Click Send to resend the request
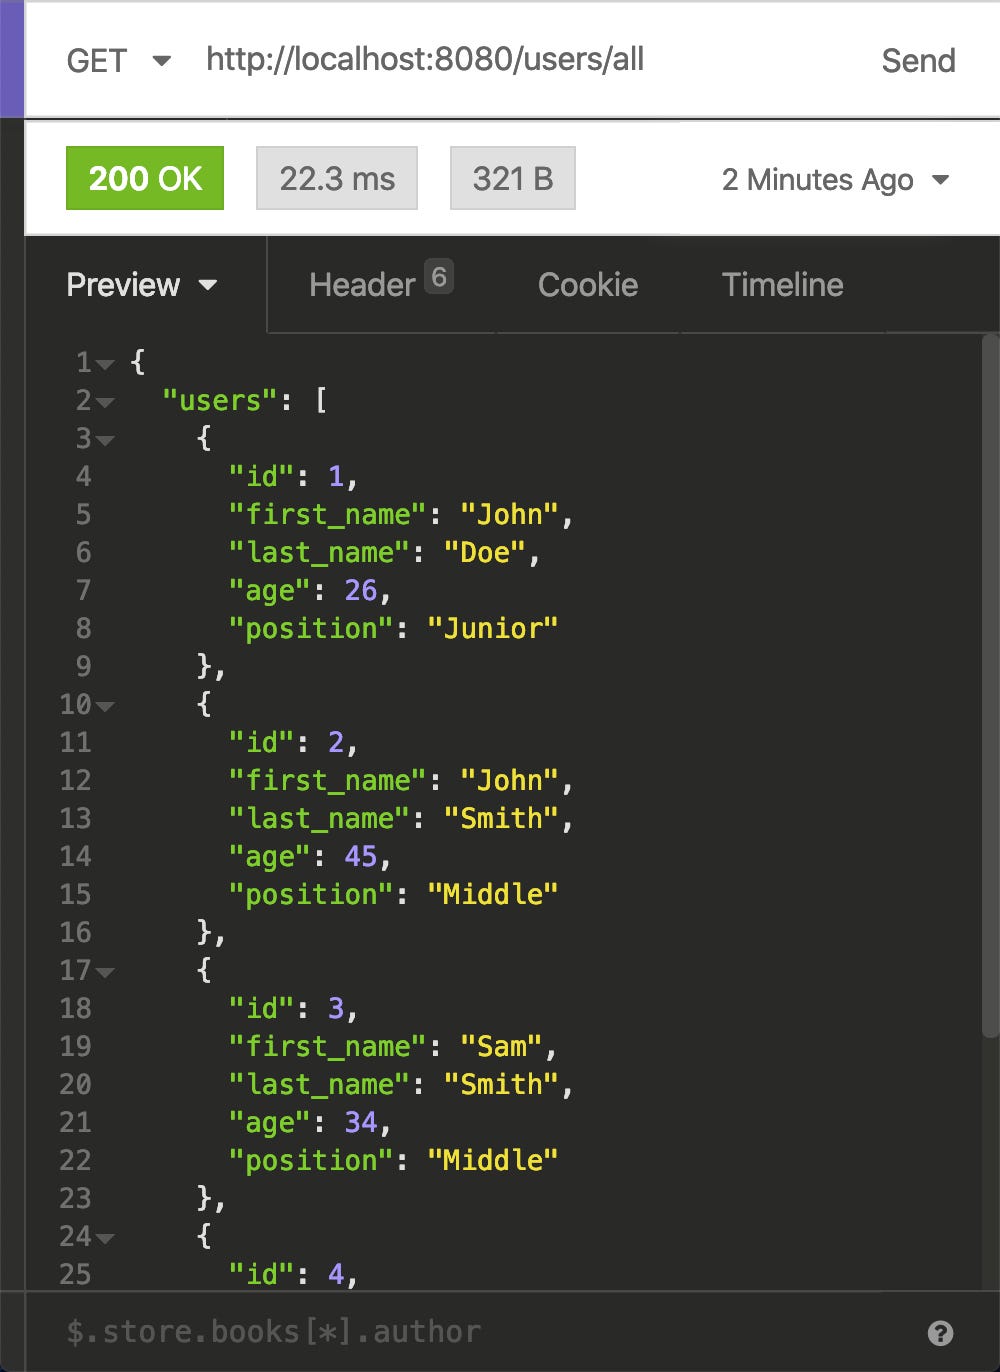 coord(918,60)
